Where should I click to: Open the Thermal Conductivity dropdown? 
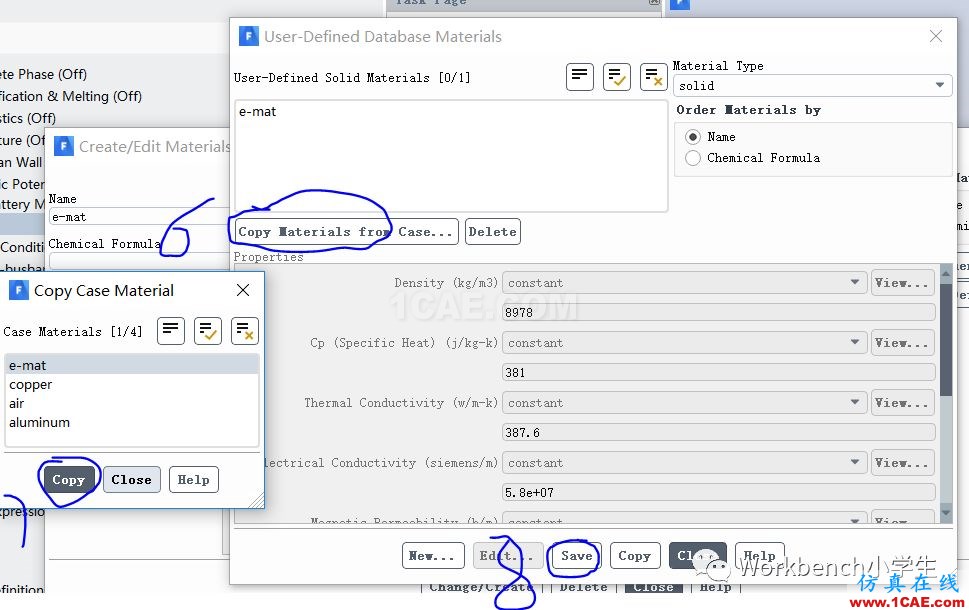coord(684,402)
